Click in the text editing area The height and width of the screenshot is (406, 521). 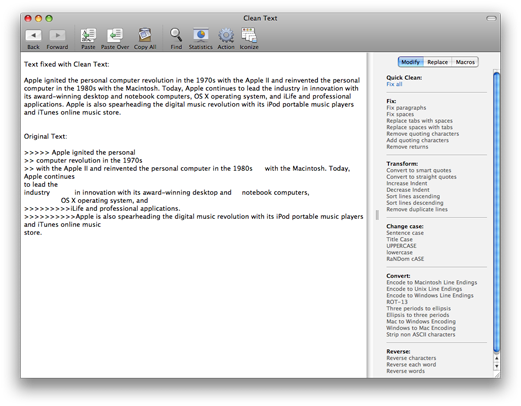(194, 215)
